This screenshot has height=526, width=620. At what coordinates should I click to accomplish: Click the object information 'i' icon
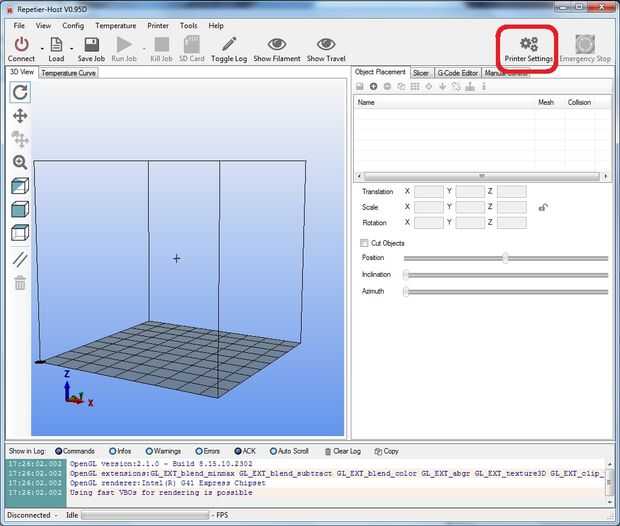coord(484,86)
